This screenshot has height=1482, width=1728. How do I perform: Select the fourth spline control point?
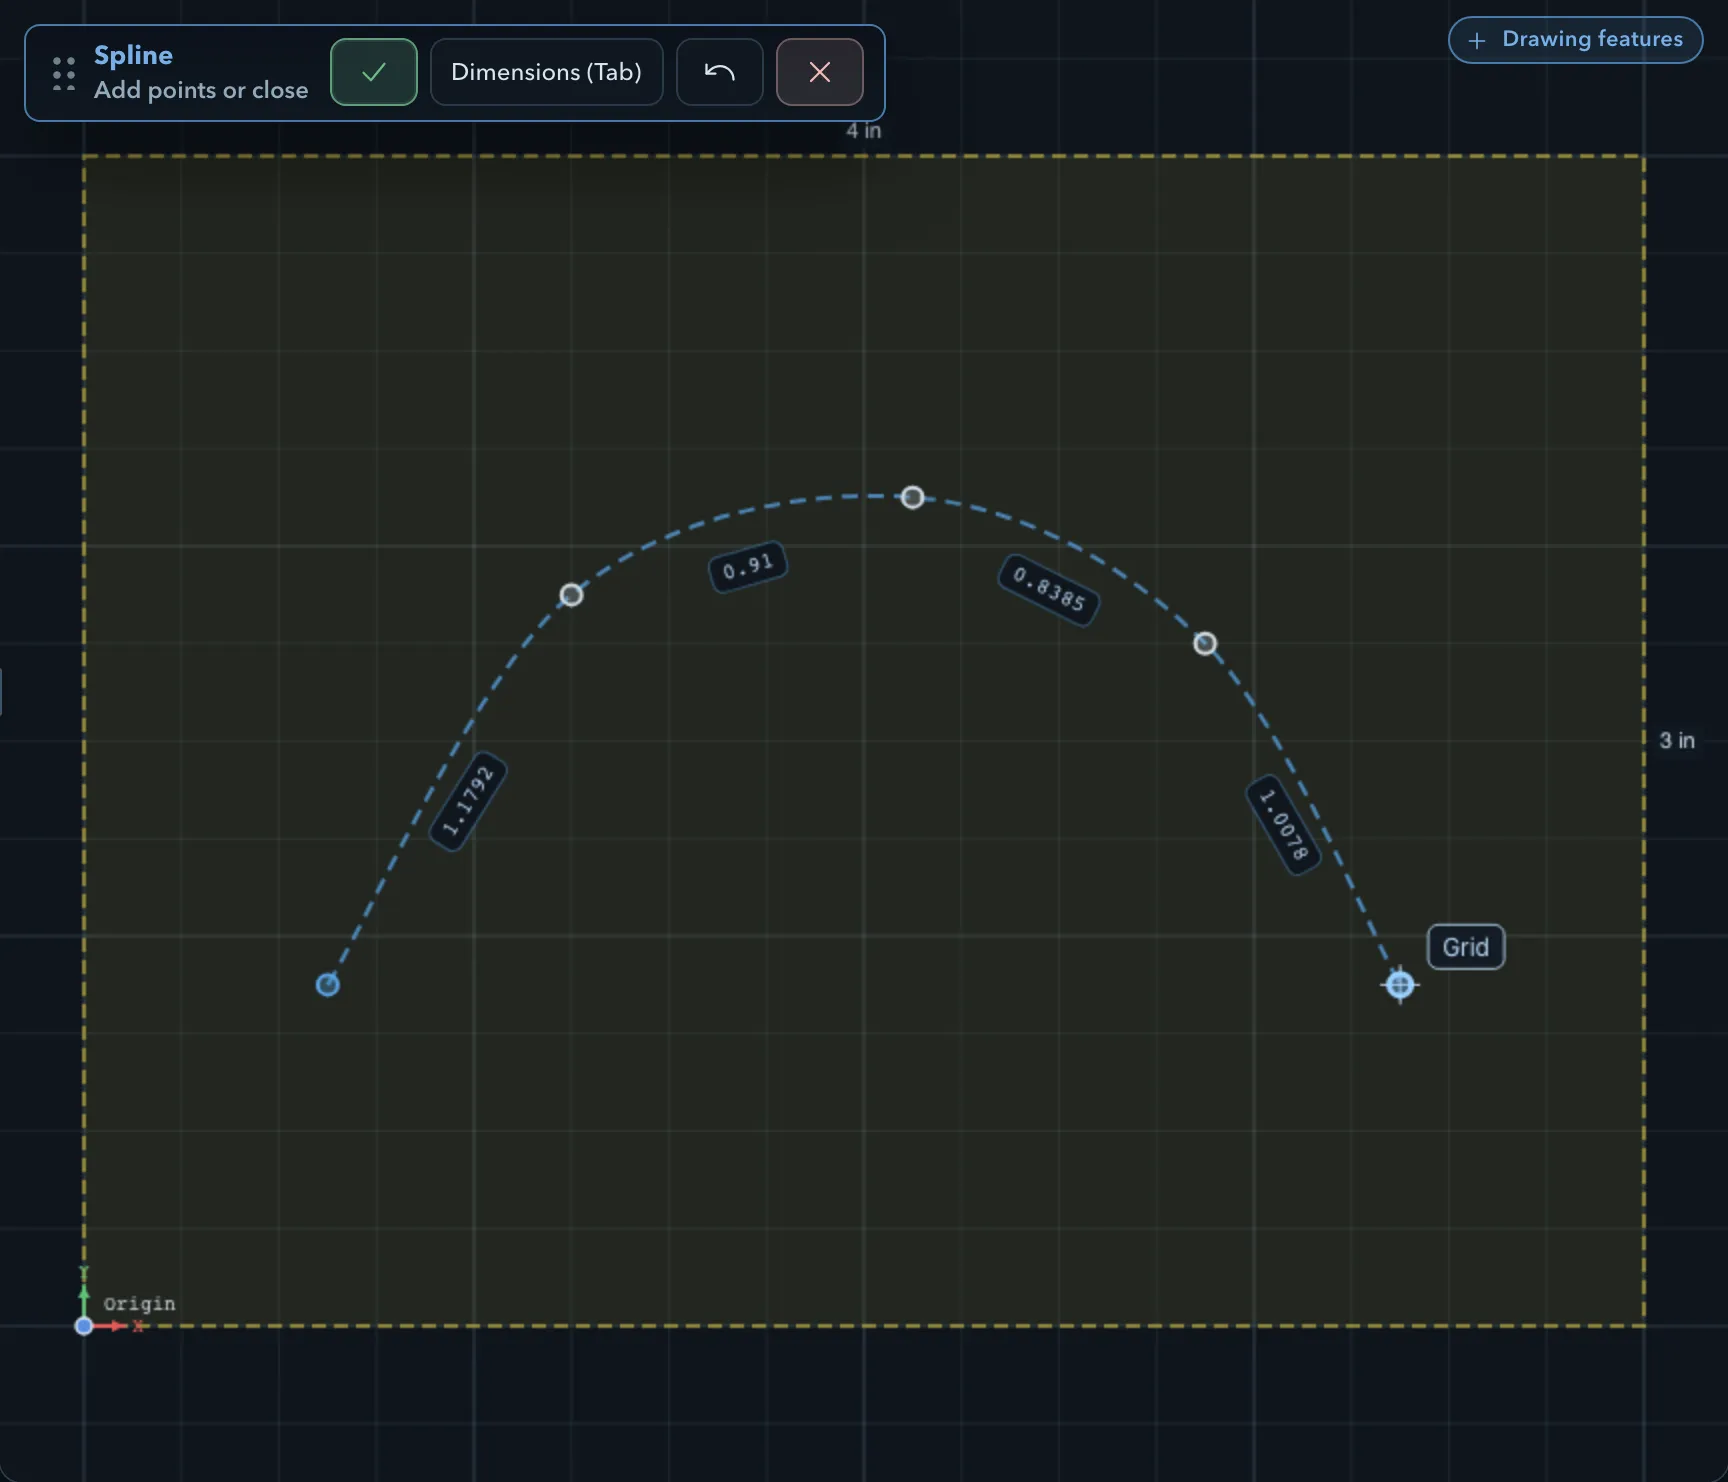(x=1205, y=643)
